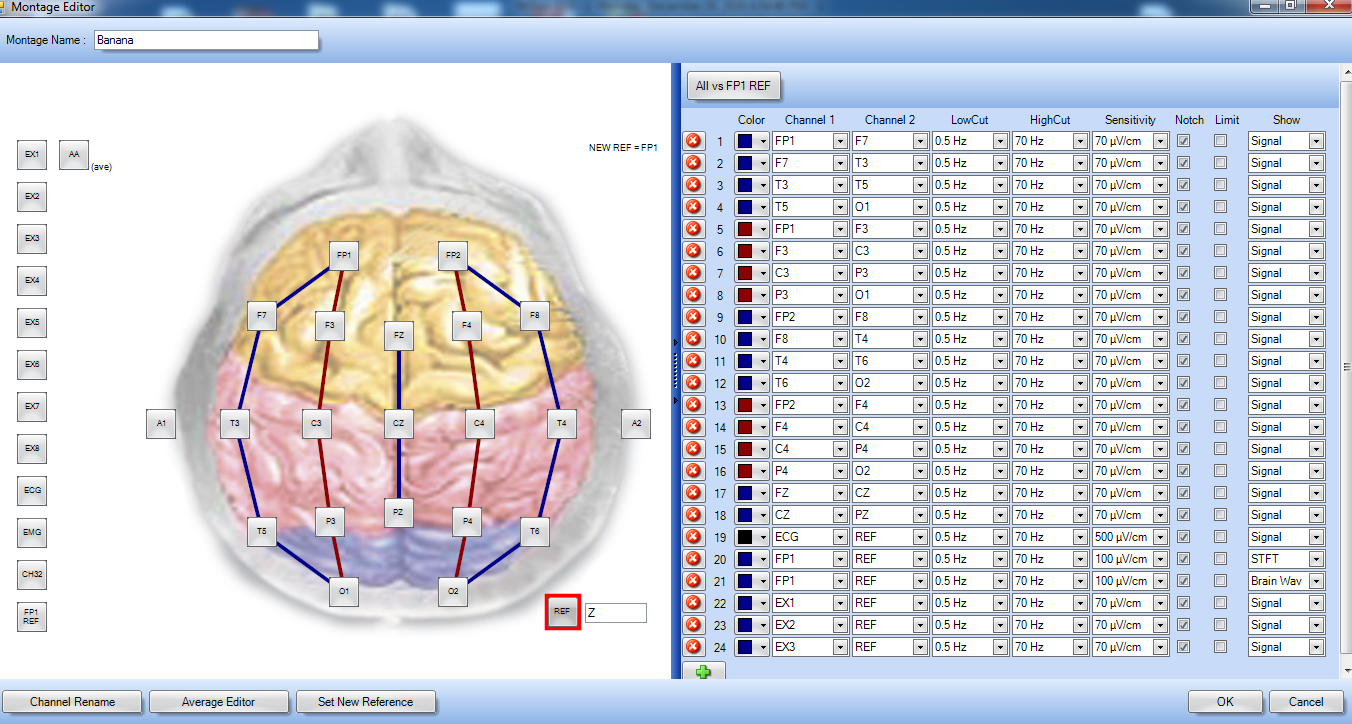Open black color swatch for ECG row 19

tap(752, 538)
